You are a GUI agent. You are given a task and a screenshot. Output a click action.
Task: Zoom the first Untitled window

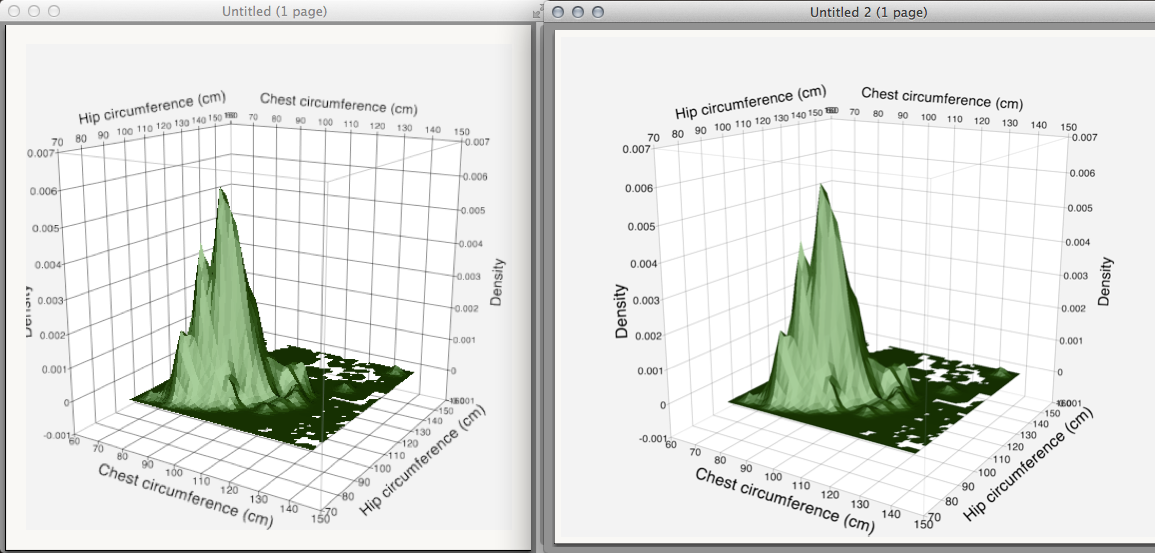tap(54, 11)
